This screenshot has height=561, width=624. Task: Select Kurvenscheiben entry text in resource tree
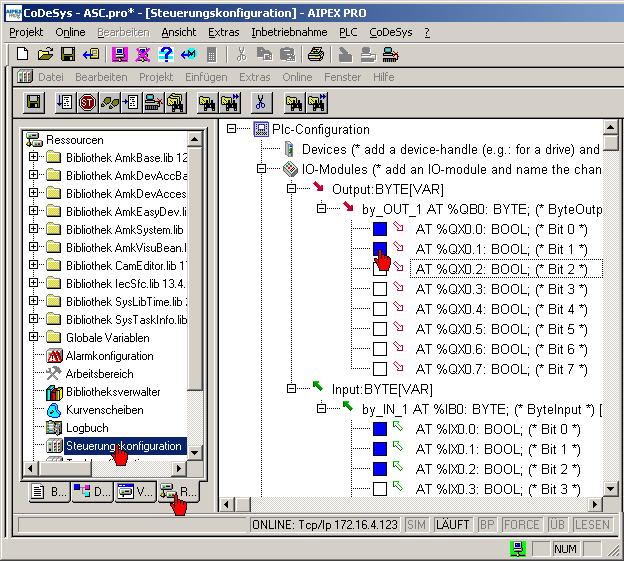coord(105,410)
